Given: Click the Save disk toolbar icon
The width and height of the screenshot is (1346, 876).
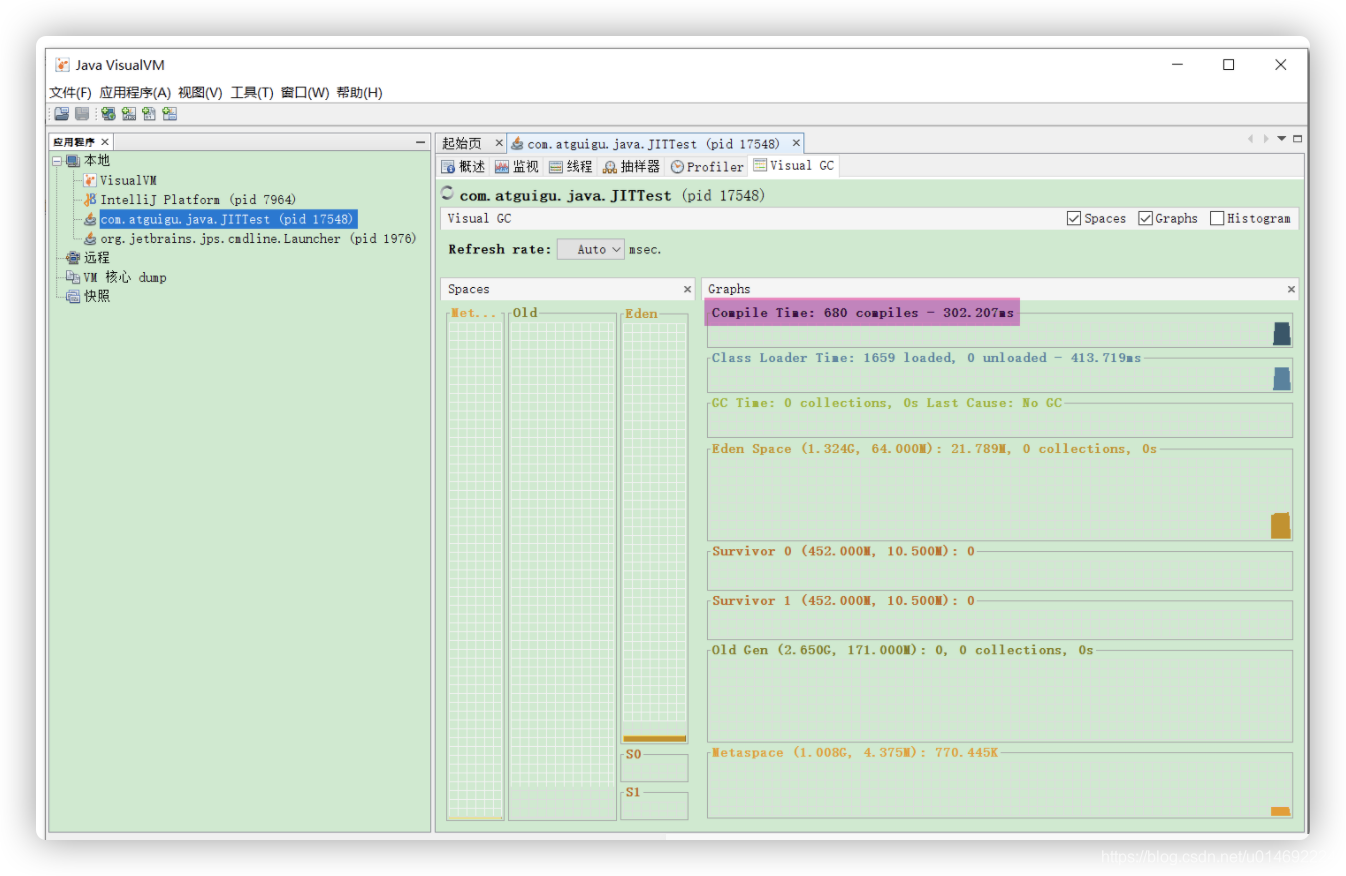Looking at the screenshot, I should coord(82,114).
